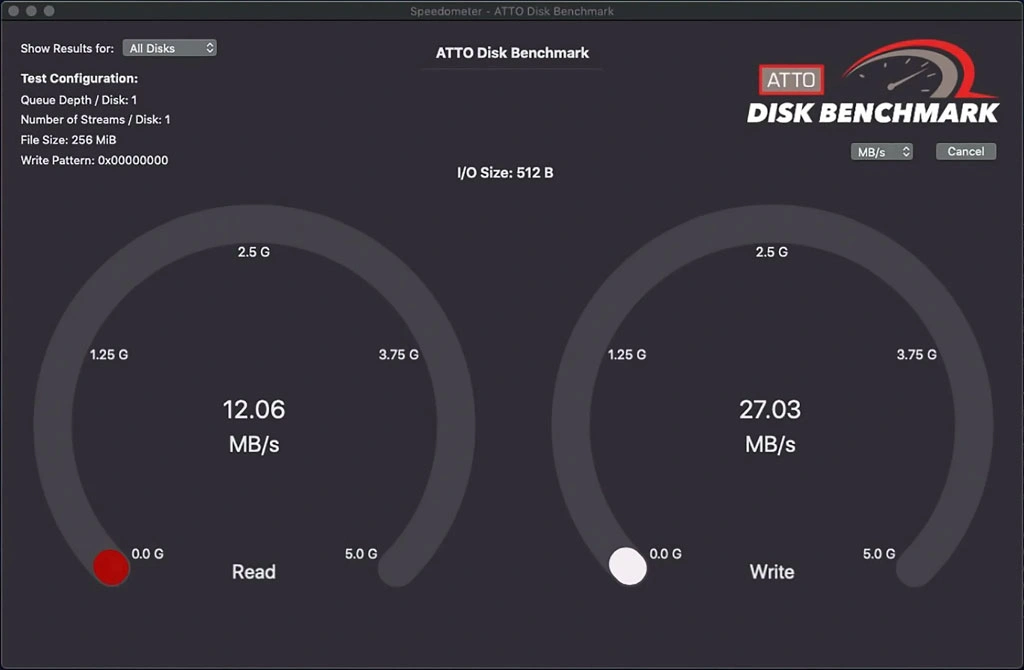Open the MB/s units dropdown

(x=881, y=151)
